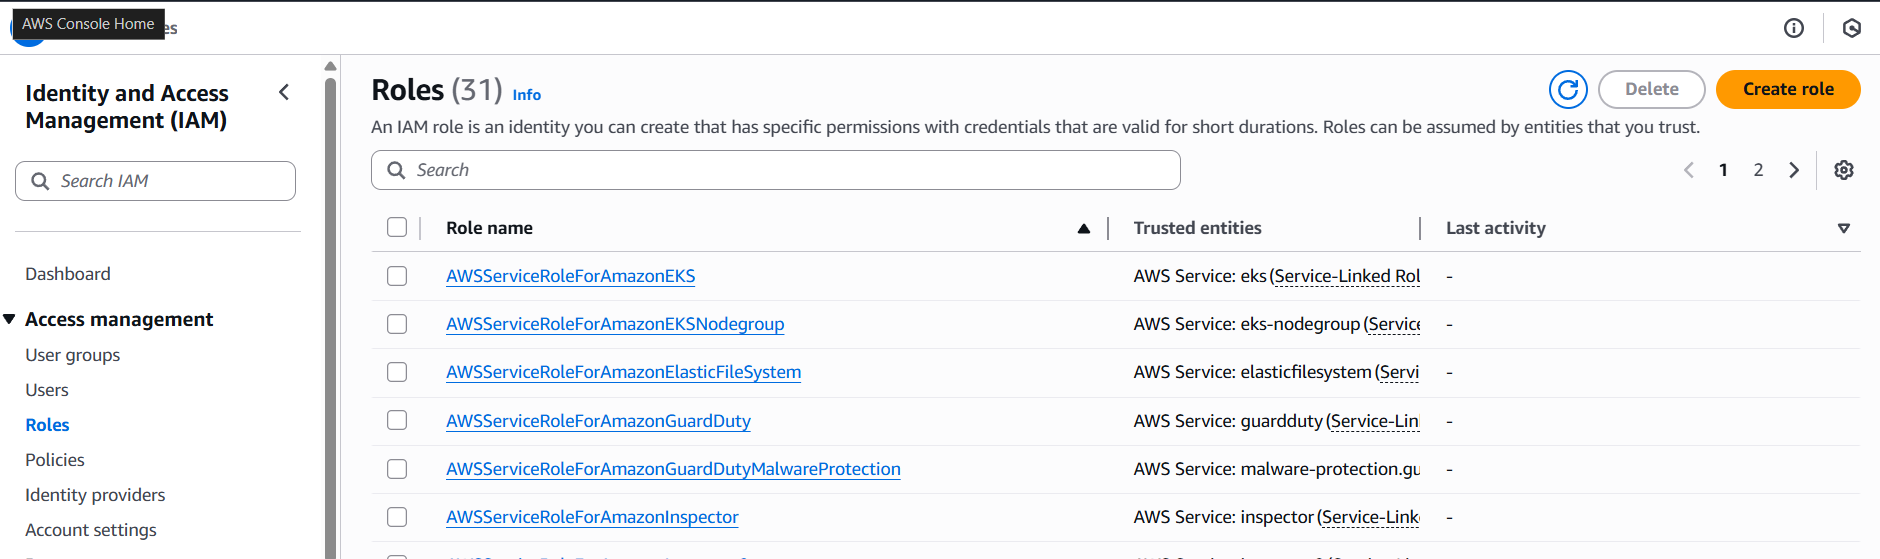
Task: Open the Info link beside Roles
Action: 526,95
